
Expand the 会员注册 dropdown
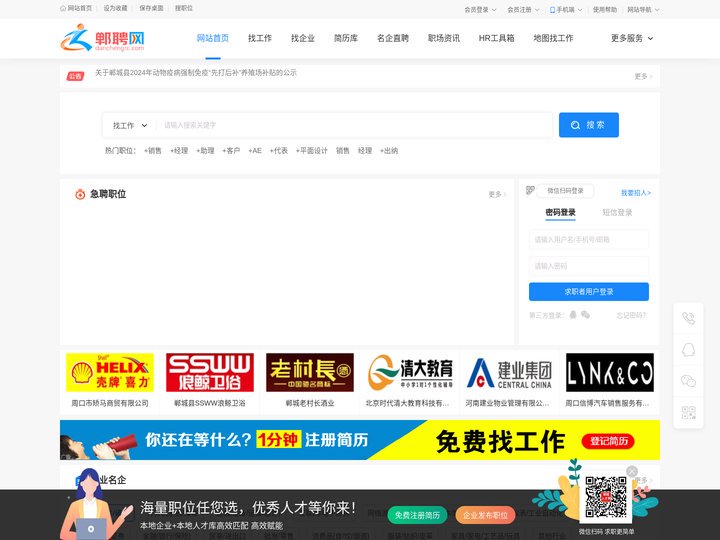point(523,10)
